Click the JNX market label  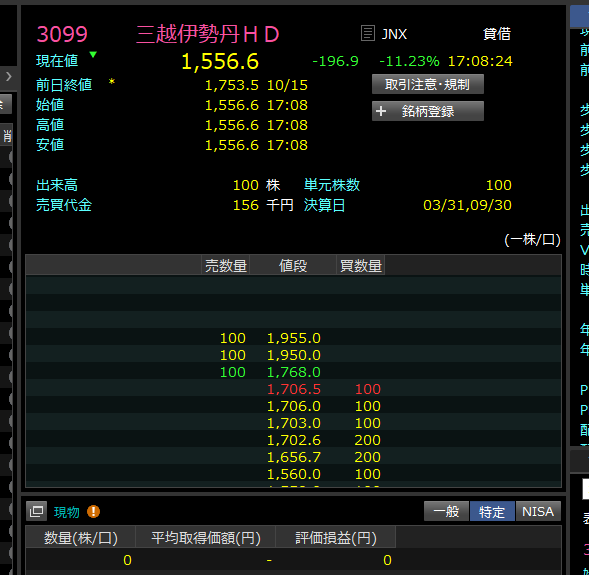click(394, 34)
